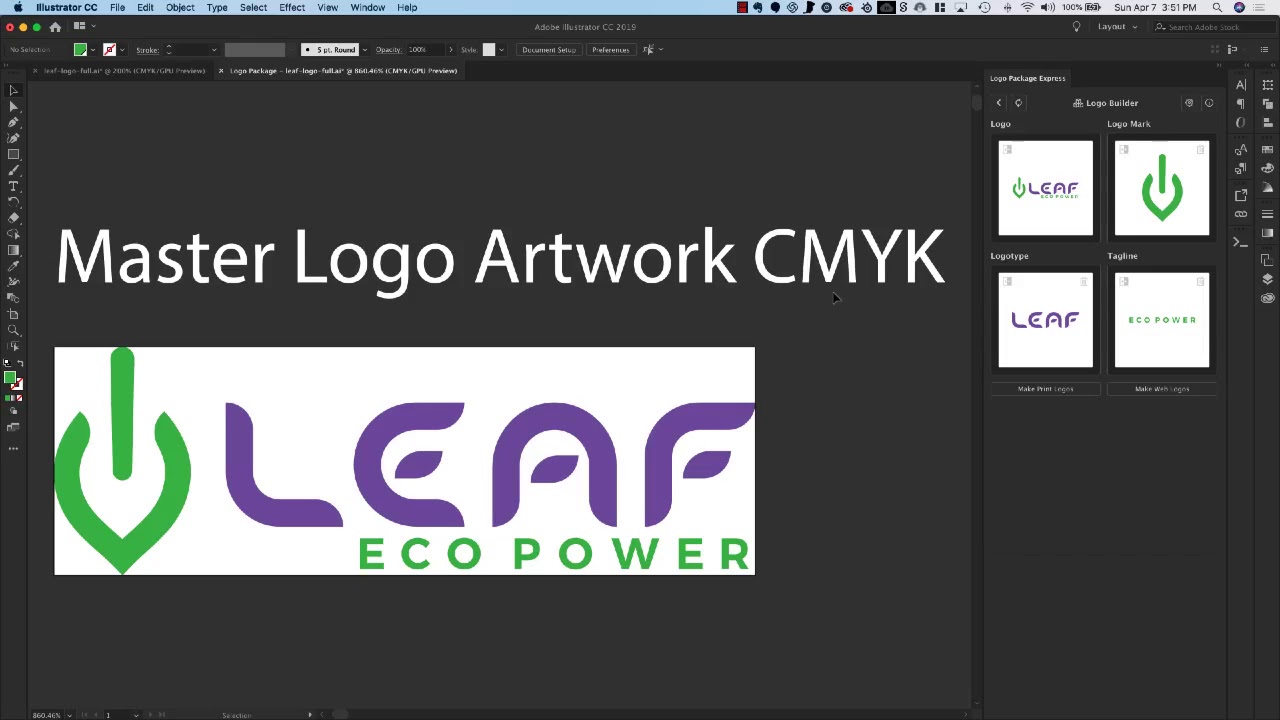Open fill color dropdown in control bar
The height and width of the screenshot is (720, 1280).
coord(93,50)
